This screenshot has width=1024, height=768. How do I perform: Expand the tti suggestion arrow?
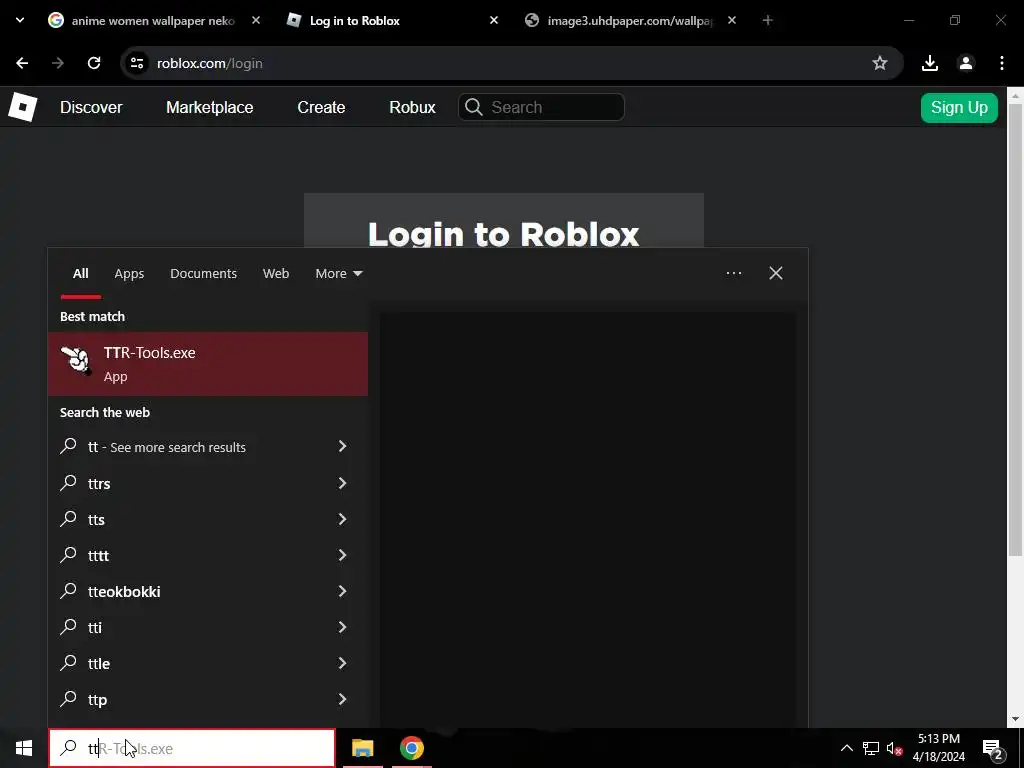pos(342,627)
